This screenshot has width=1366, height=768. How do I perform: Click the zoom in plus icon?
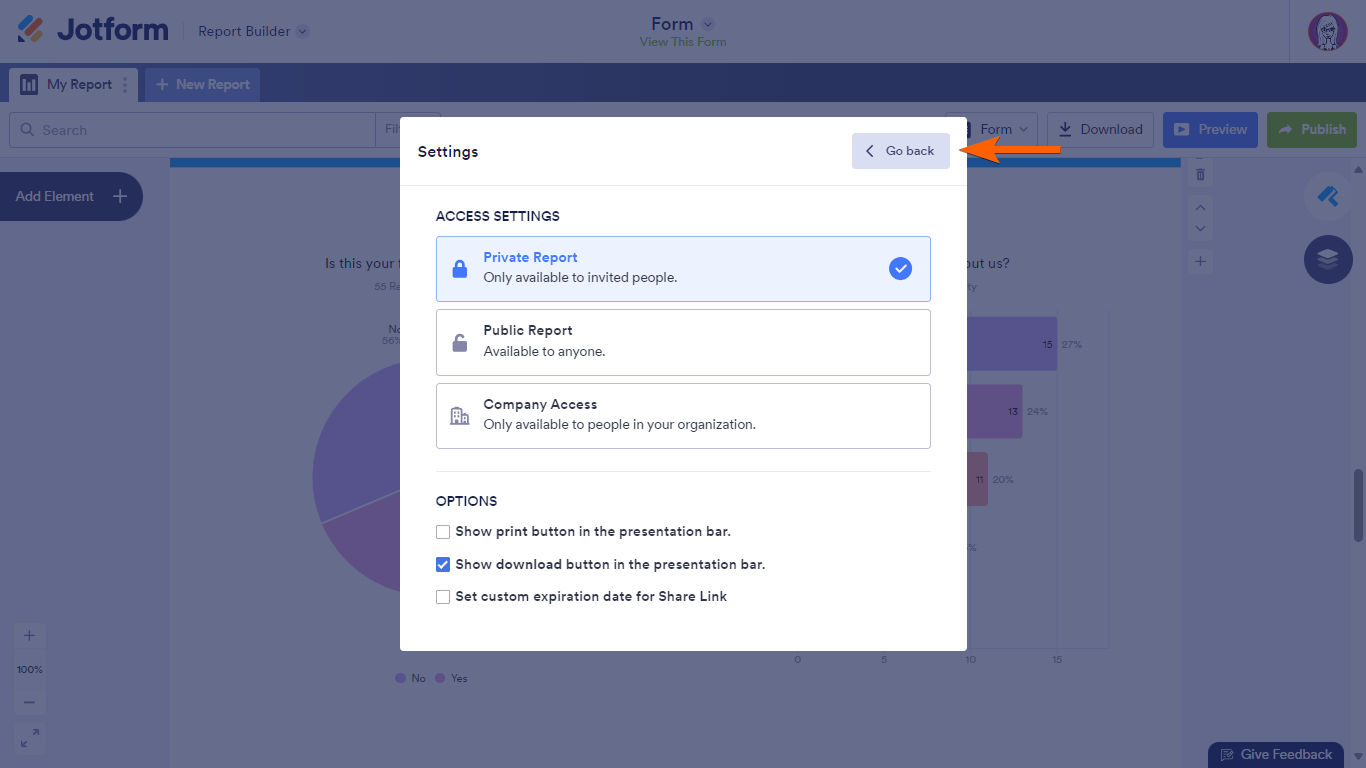(29, 636)
